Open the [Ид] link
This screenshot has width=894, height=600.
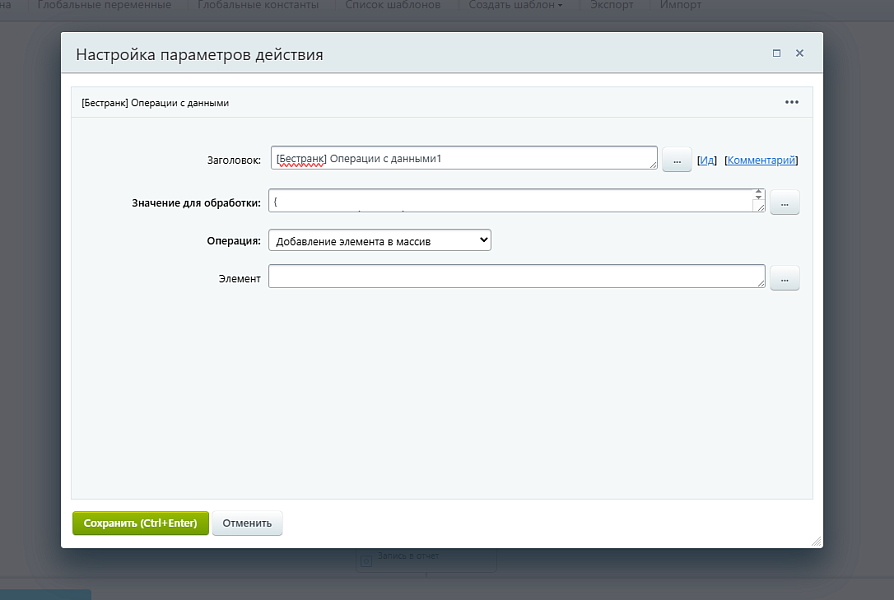click(x=706, y=160)
